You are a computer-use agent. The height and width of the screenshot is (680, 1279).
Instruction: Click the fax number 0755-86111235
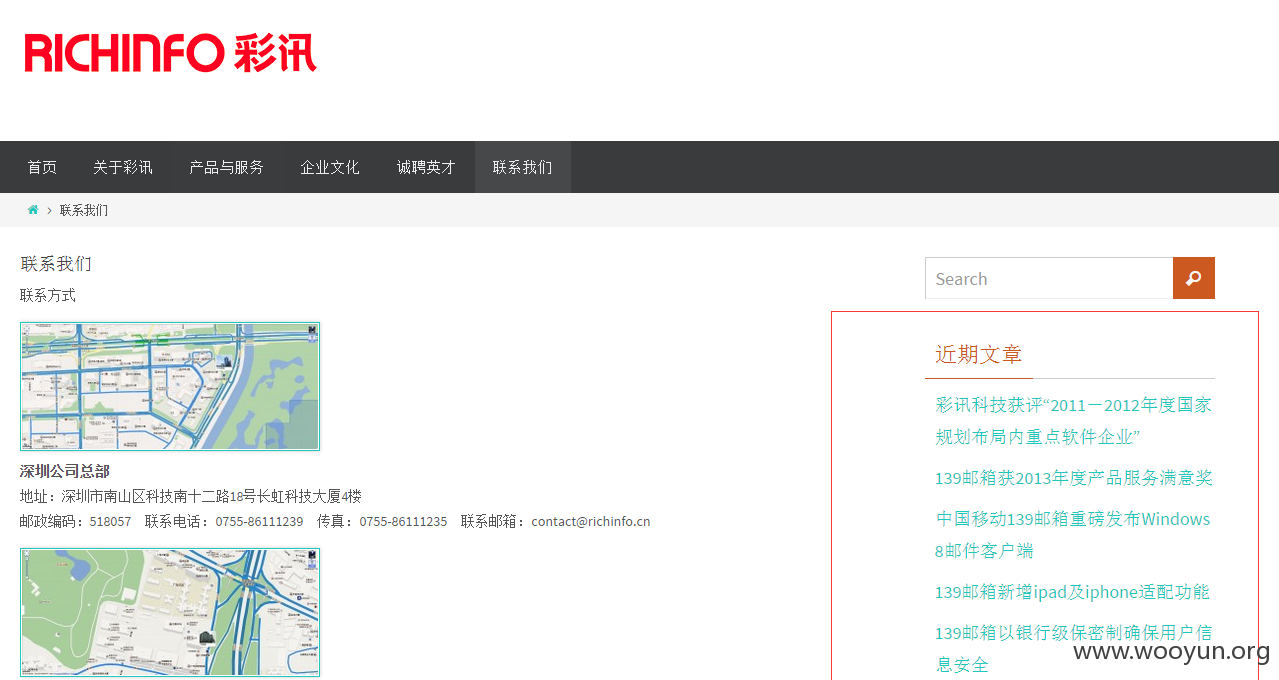403,521
